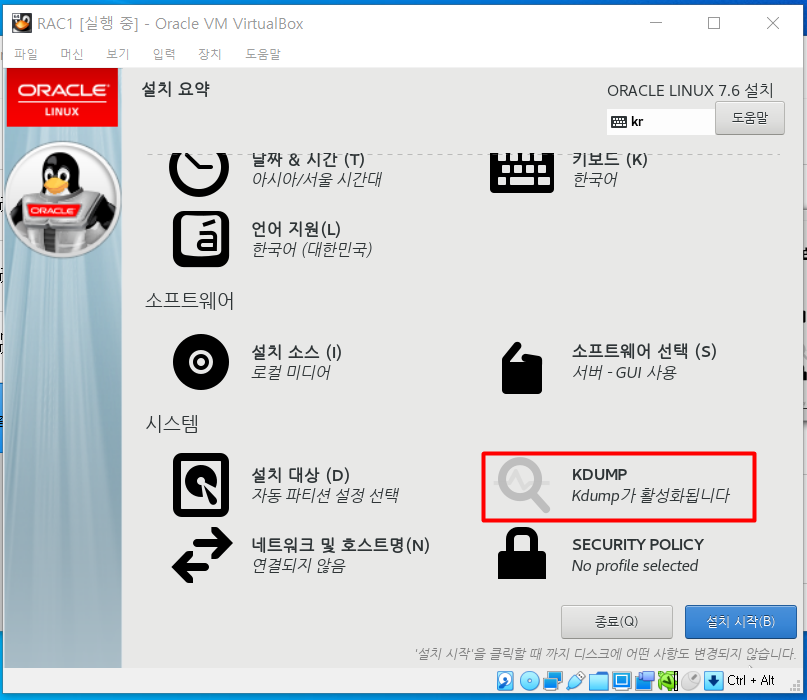Image resolution: width=807 pixels, height=700 pixels.
Task: Click green CPU virtualization status icon
Action: [x=668, y=681]
